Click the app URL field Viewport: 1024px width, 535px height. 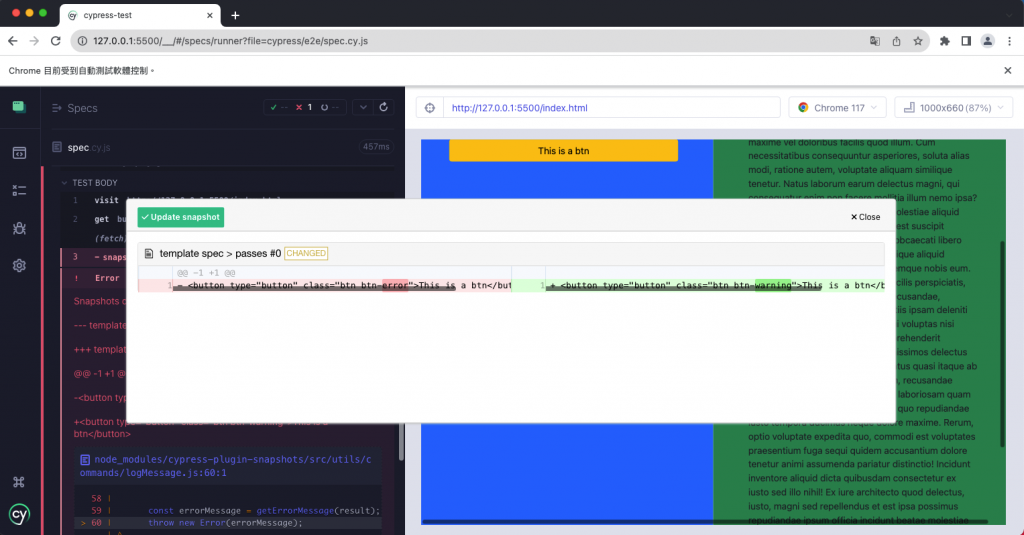[611, 108]
